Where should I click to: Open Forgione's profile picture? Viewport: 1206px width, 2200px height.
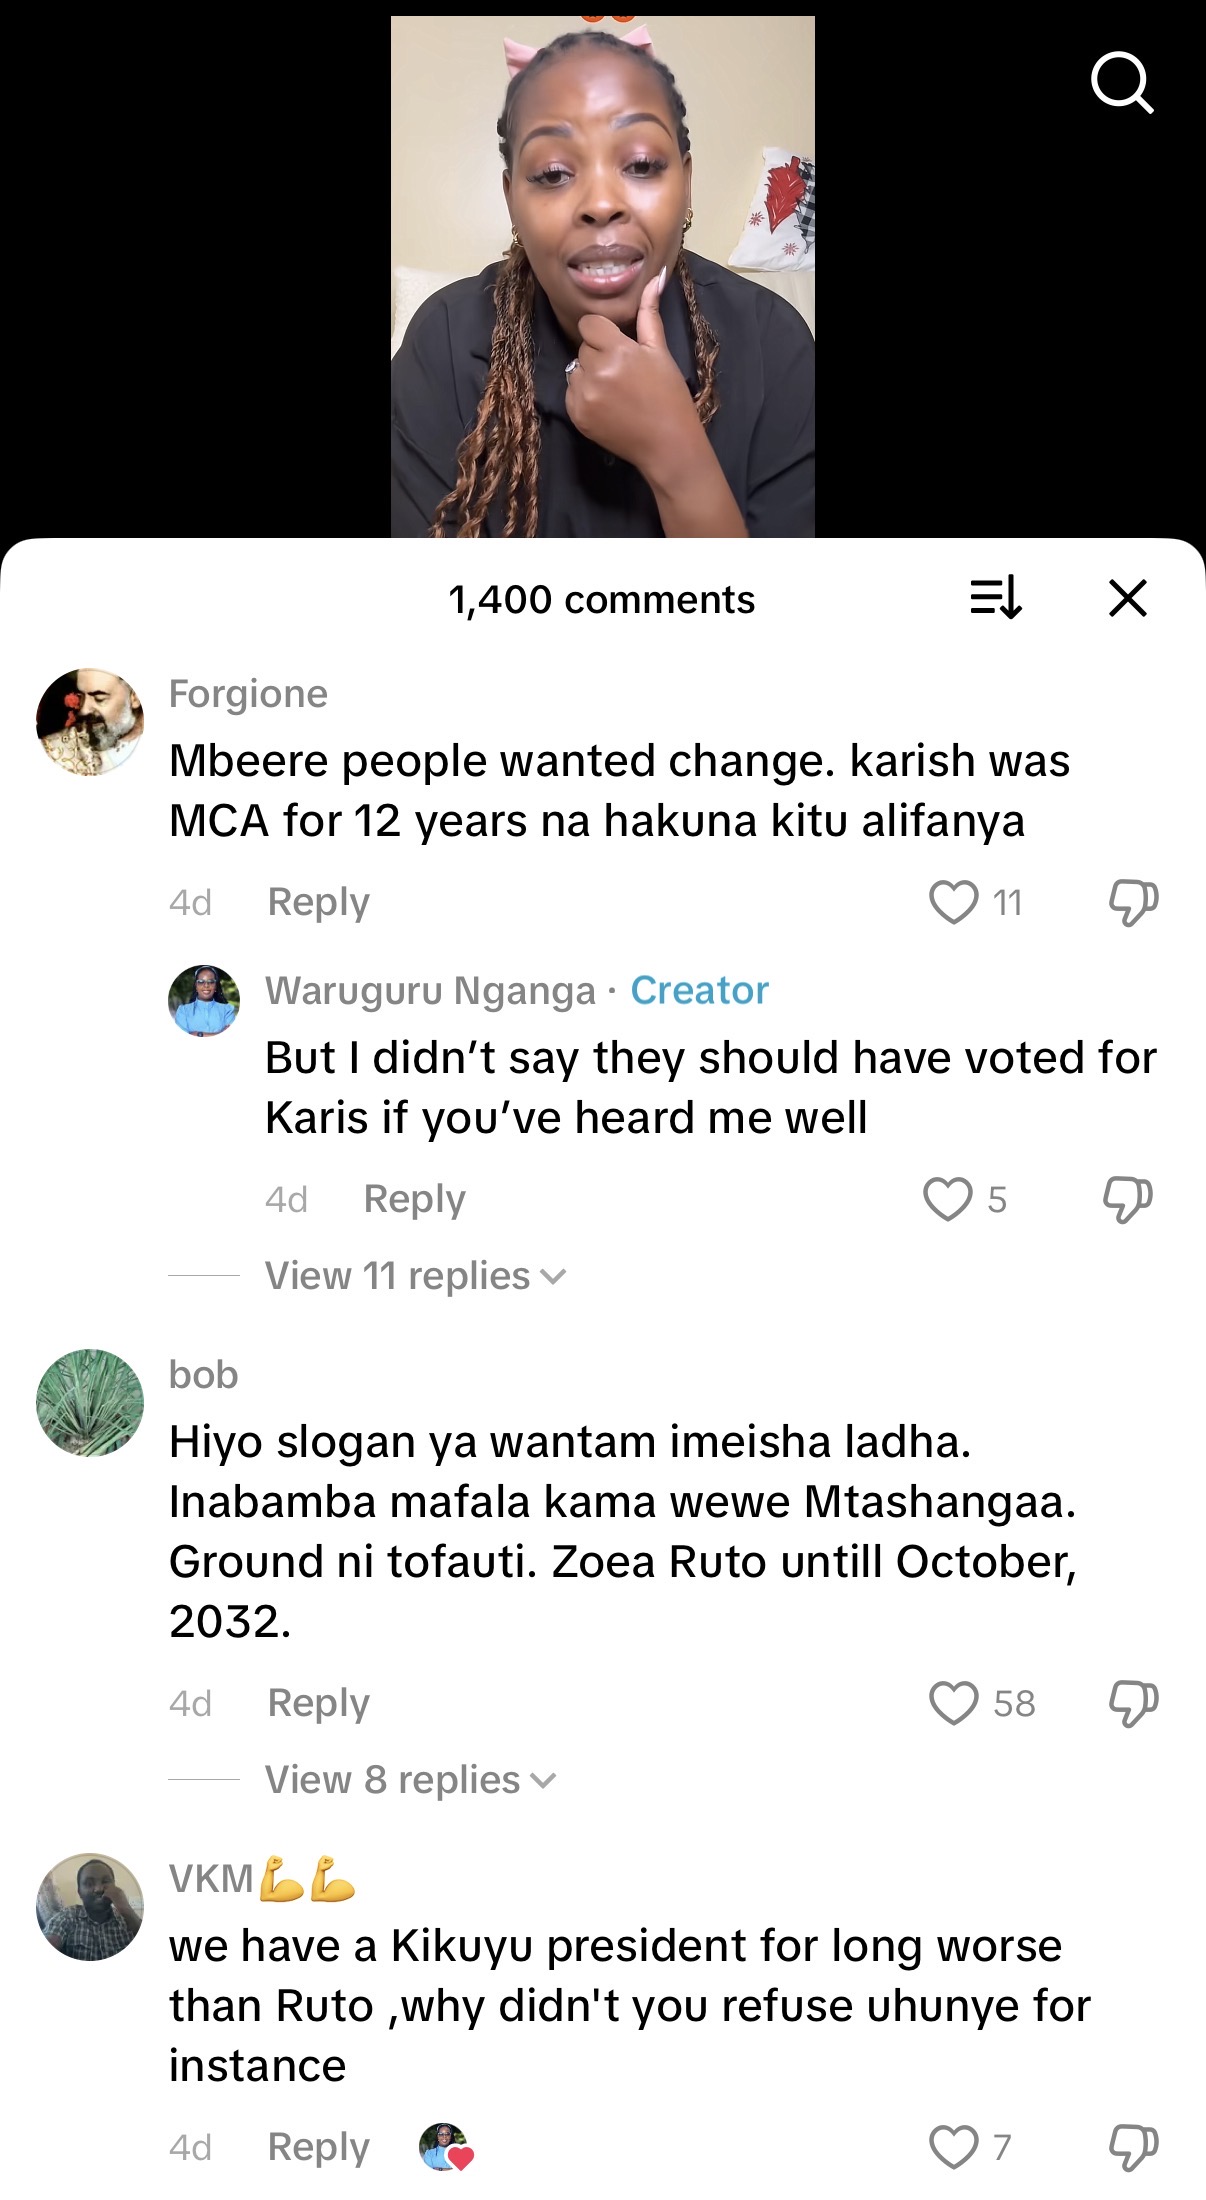(x=90, y=722)
